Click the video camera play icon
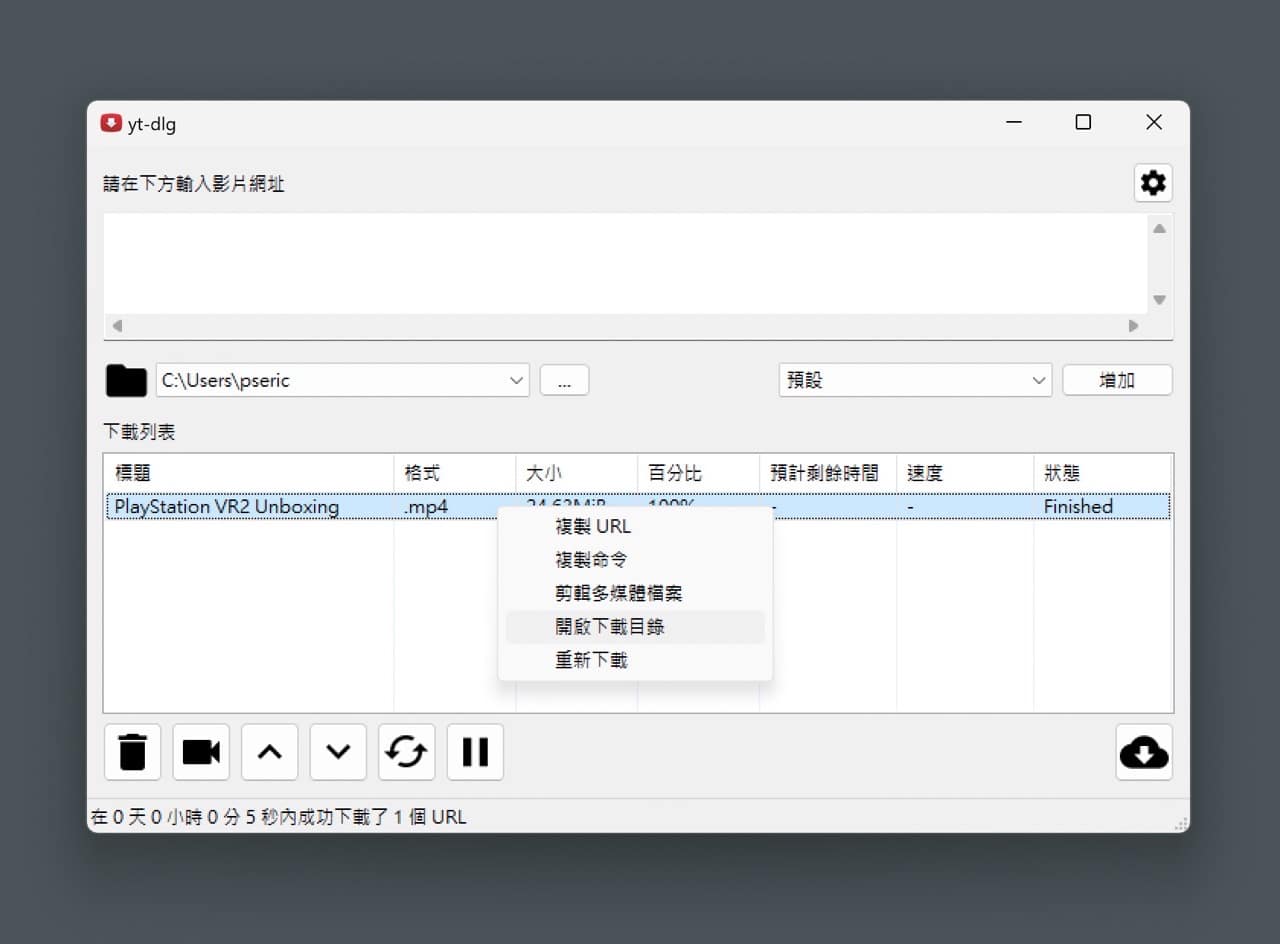This screenshot has height=944, width=1280. point(201,752)
